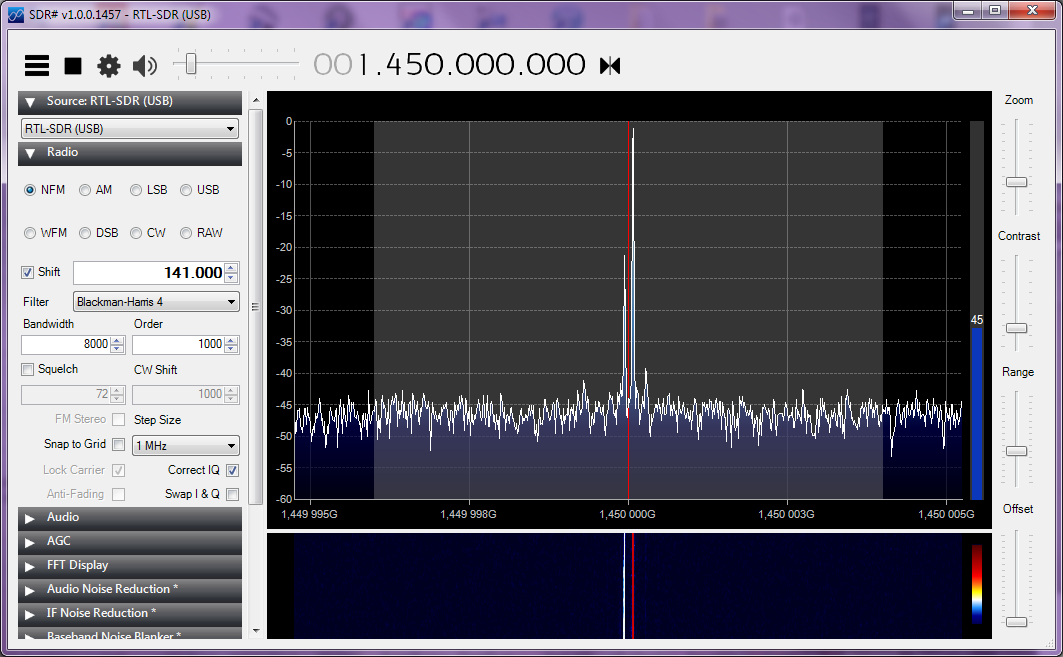The width and height of the screenshot is (1063, 657).
Task: Open the settings gear configuration
Action: [108, 66]
